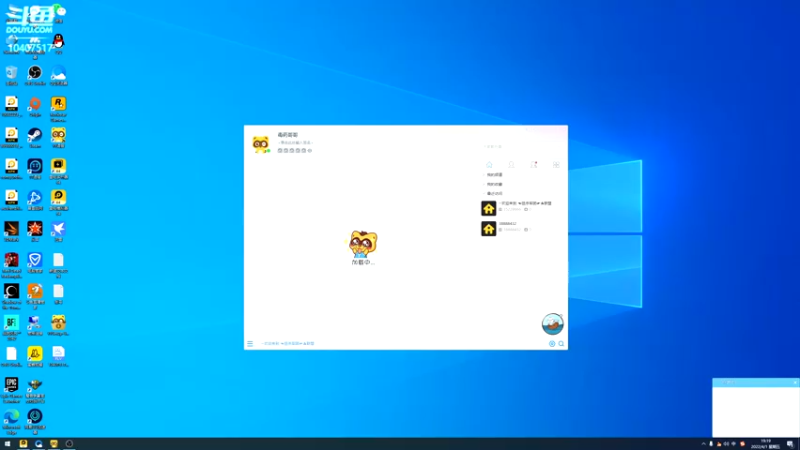Click the badge icons row under nickname

coord(295,151)
